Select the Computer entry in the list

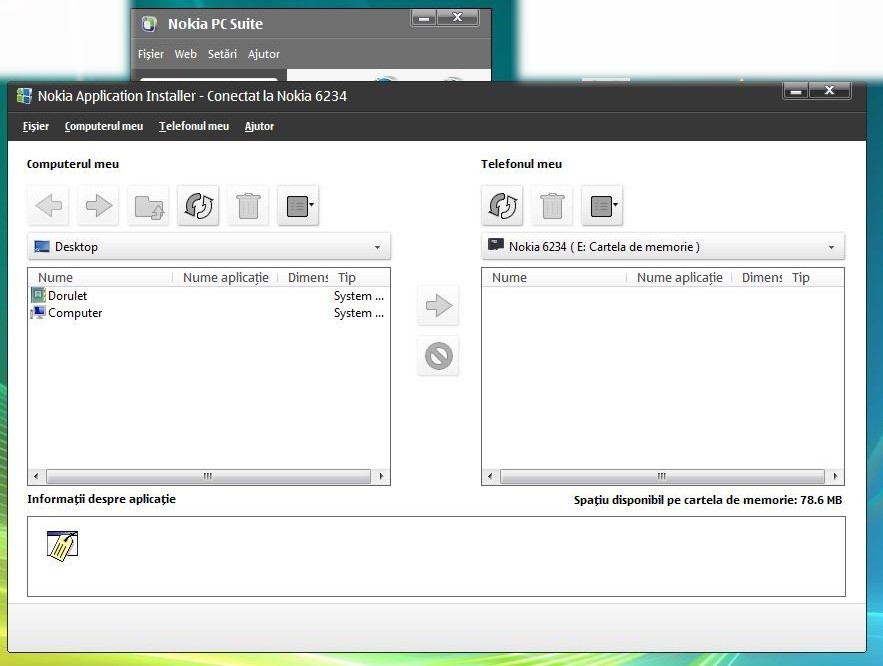point(75,313)
